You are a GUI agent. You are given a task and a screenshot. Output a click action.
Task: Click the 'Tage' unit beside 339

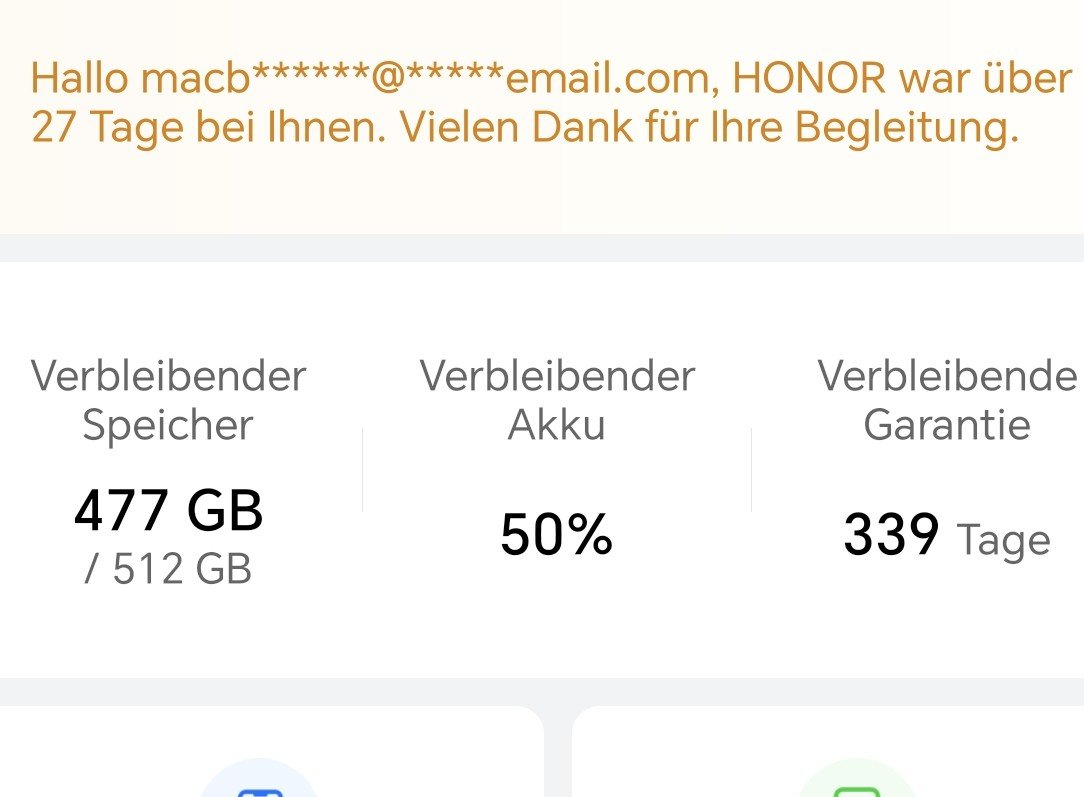pyautogui.click(x=1003, y=540)
